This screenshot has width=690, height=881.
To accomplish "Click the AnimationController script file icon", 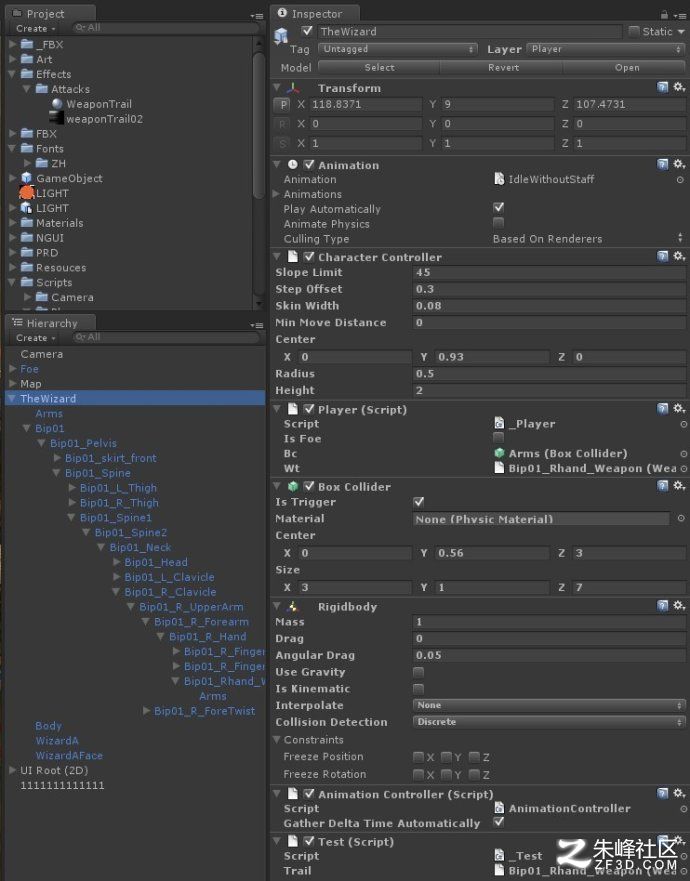I will 499,808.
